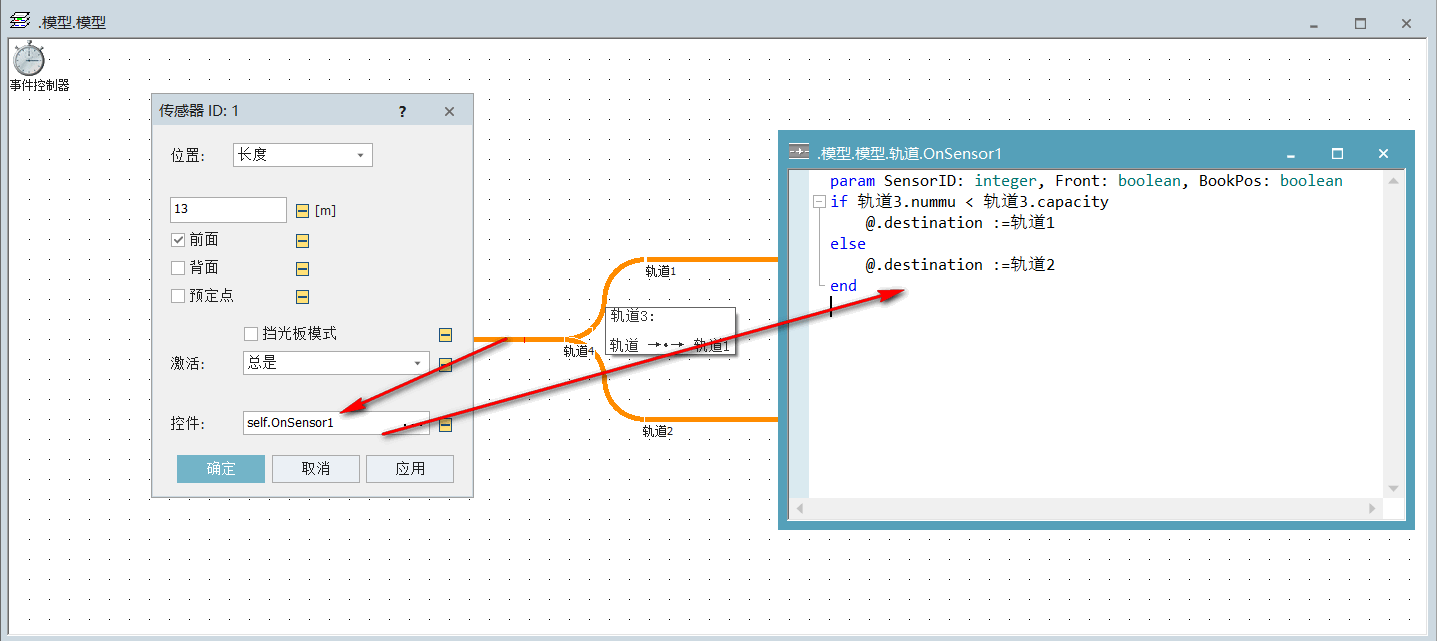This screenshot has height=641, width=1437.
Task: Click the position value field containing 13
Action: [x=229, y=210]
